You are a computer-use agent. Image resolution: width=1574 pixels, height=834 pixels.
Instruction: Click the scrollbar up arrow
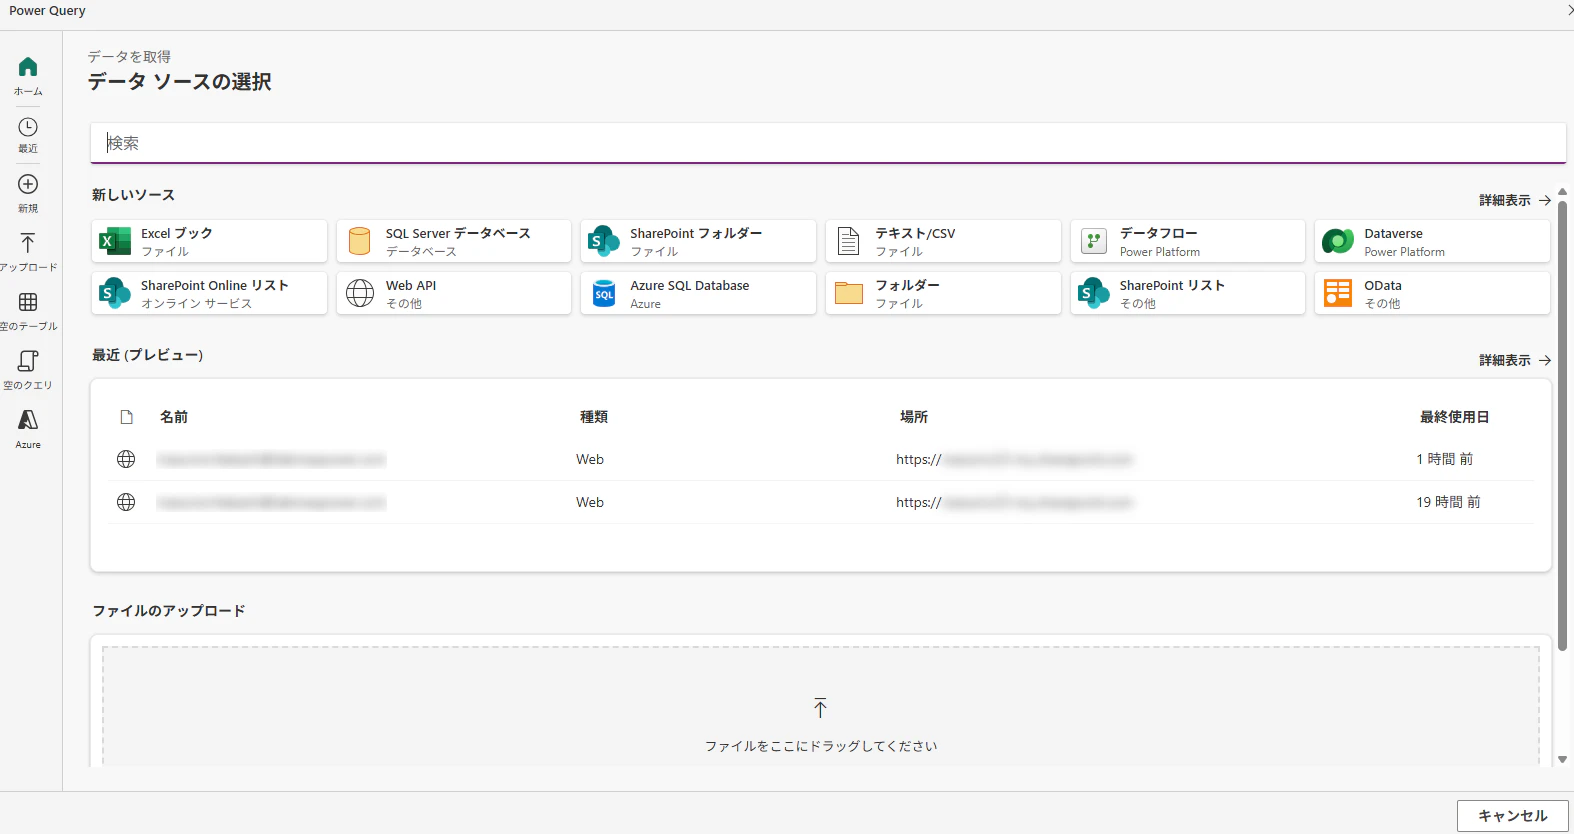pos(1562,192)
